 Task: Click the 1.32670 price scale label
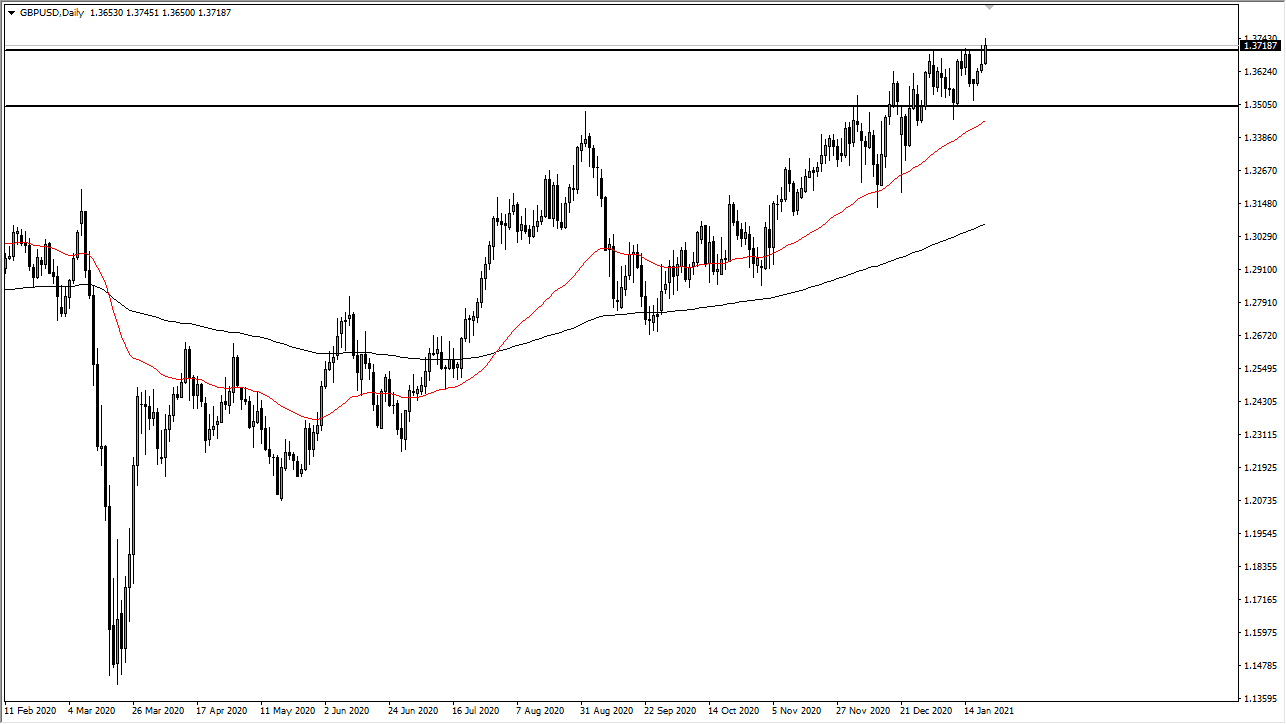tap(1260, 171)
